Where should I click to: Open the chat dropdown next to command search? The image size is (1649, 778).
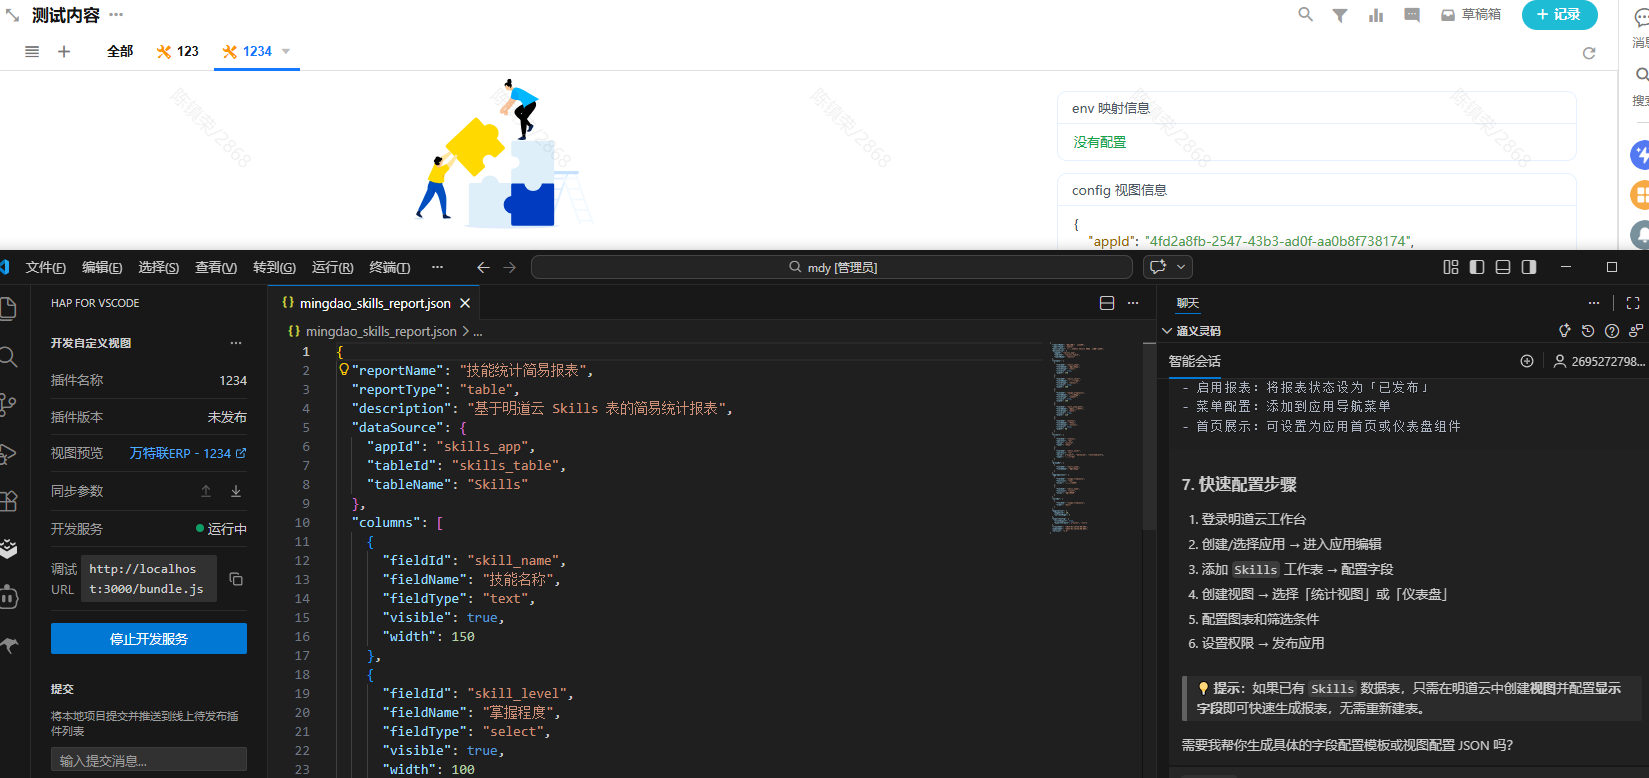click(1181, 267)
